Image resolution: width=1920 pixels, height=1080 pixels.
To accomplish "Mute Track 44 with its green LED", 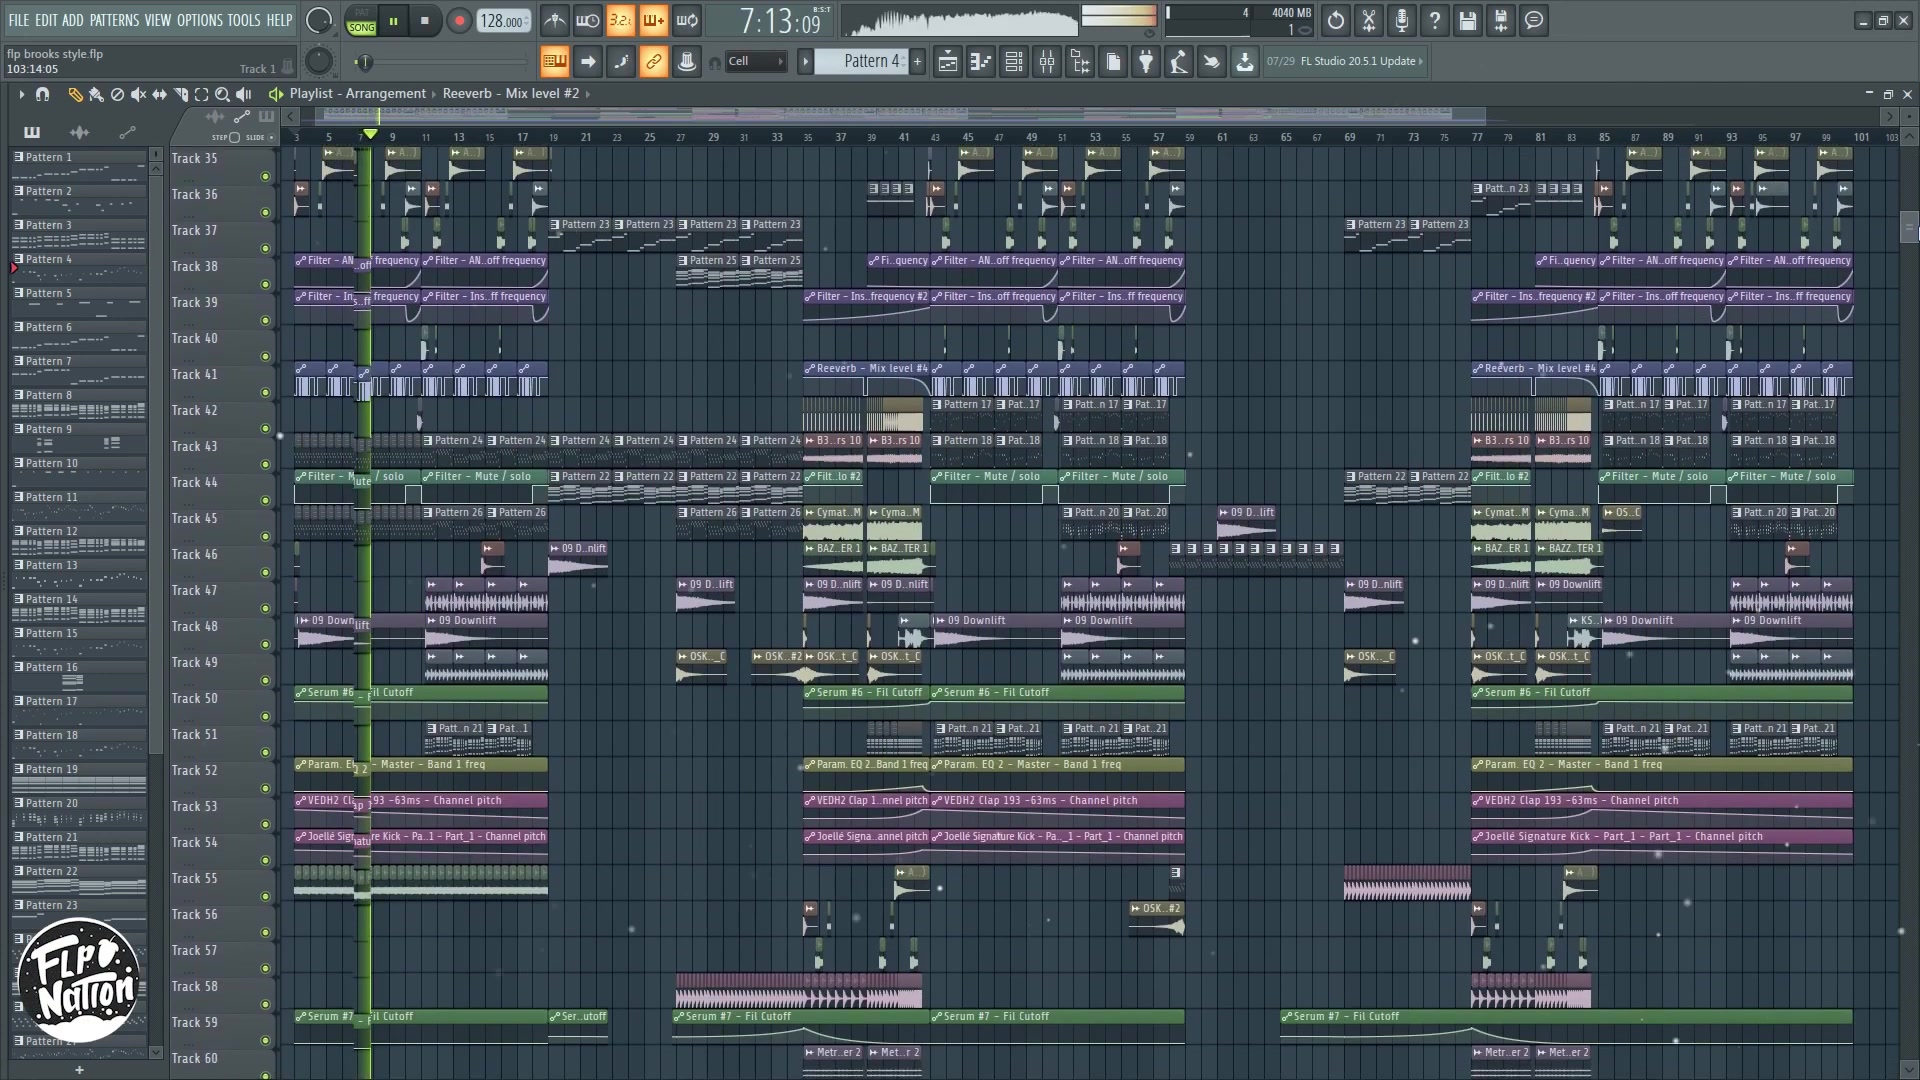I will [x=265, y=501].
